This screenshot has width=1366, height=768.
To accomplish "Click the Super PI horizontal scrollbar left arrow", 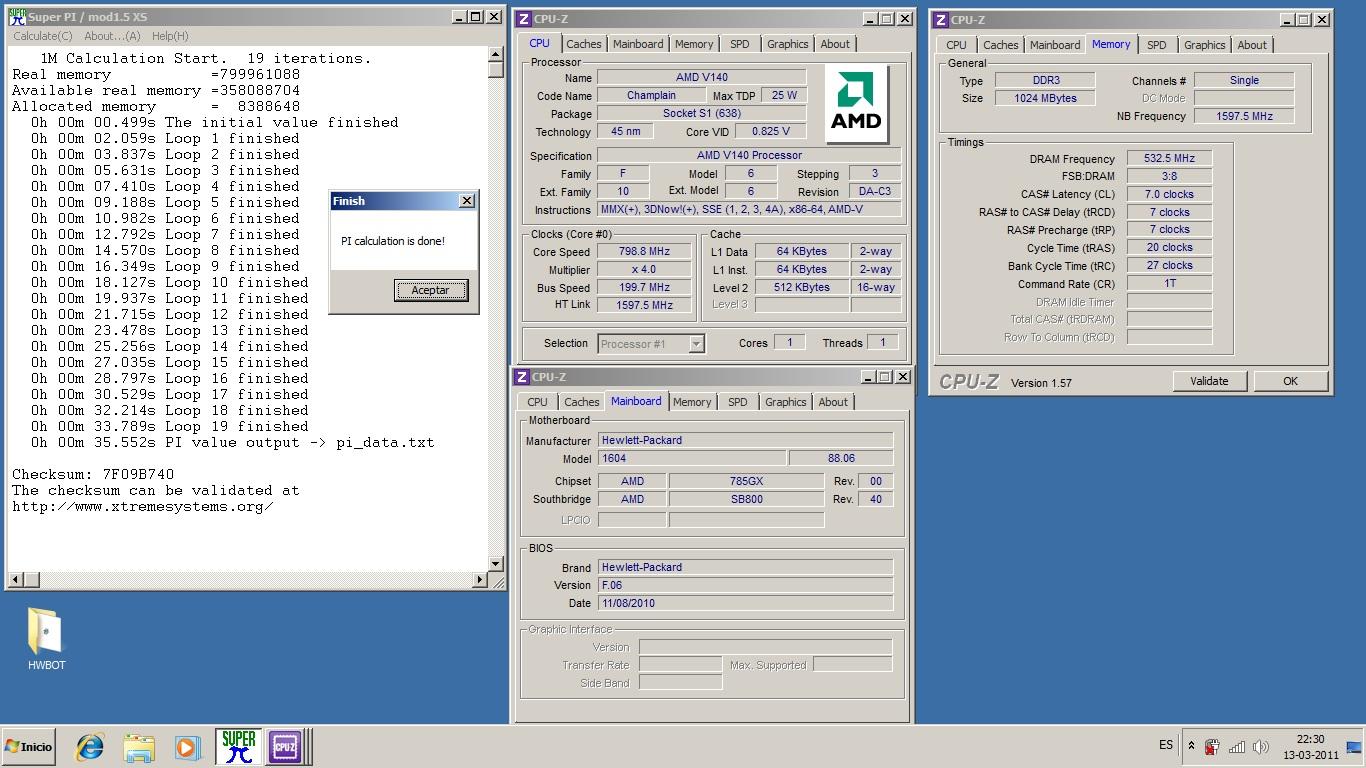I will 15,580.
